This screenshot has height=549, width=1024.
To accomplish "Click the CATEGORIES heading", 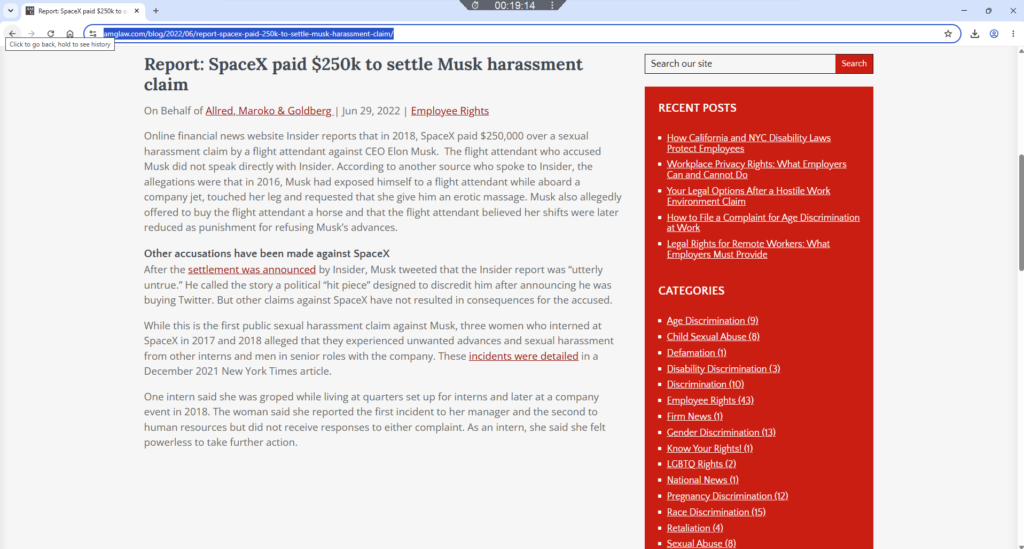I will click(x=691, y=290).
